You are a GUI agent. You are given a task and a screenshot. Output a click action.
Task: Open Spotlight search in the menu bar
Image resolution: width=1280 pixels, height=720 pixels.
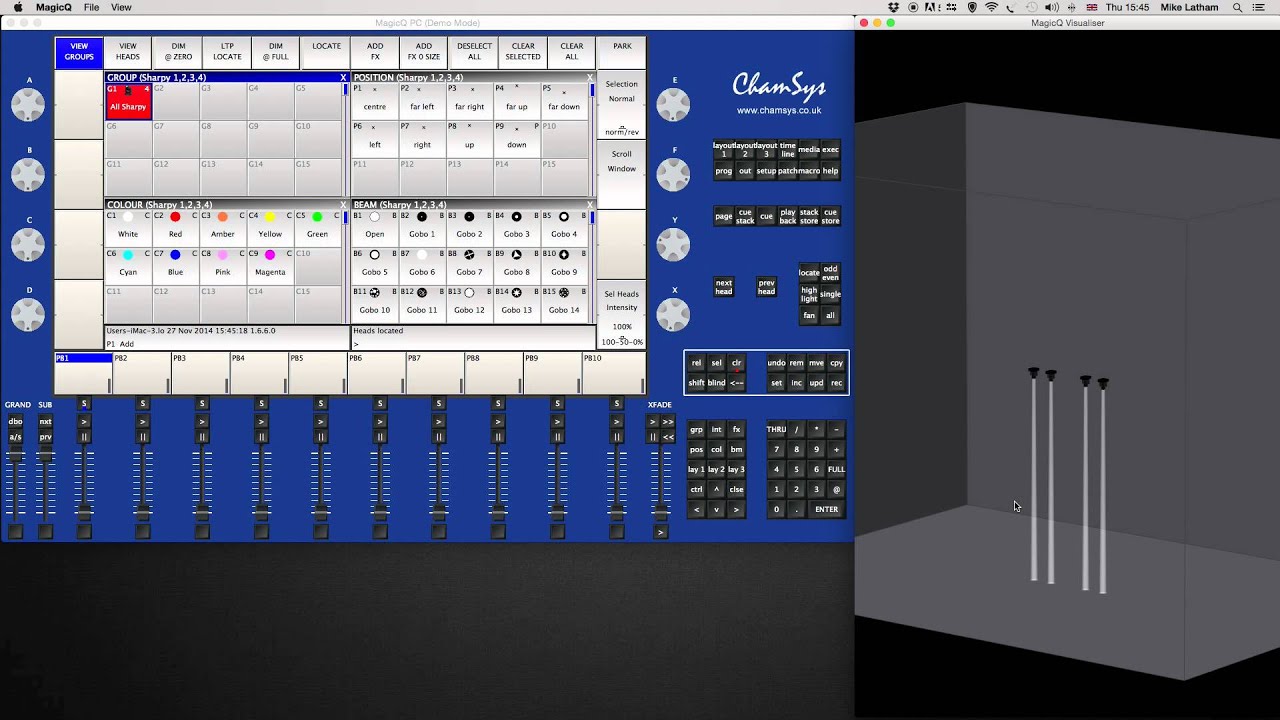1238,7
